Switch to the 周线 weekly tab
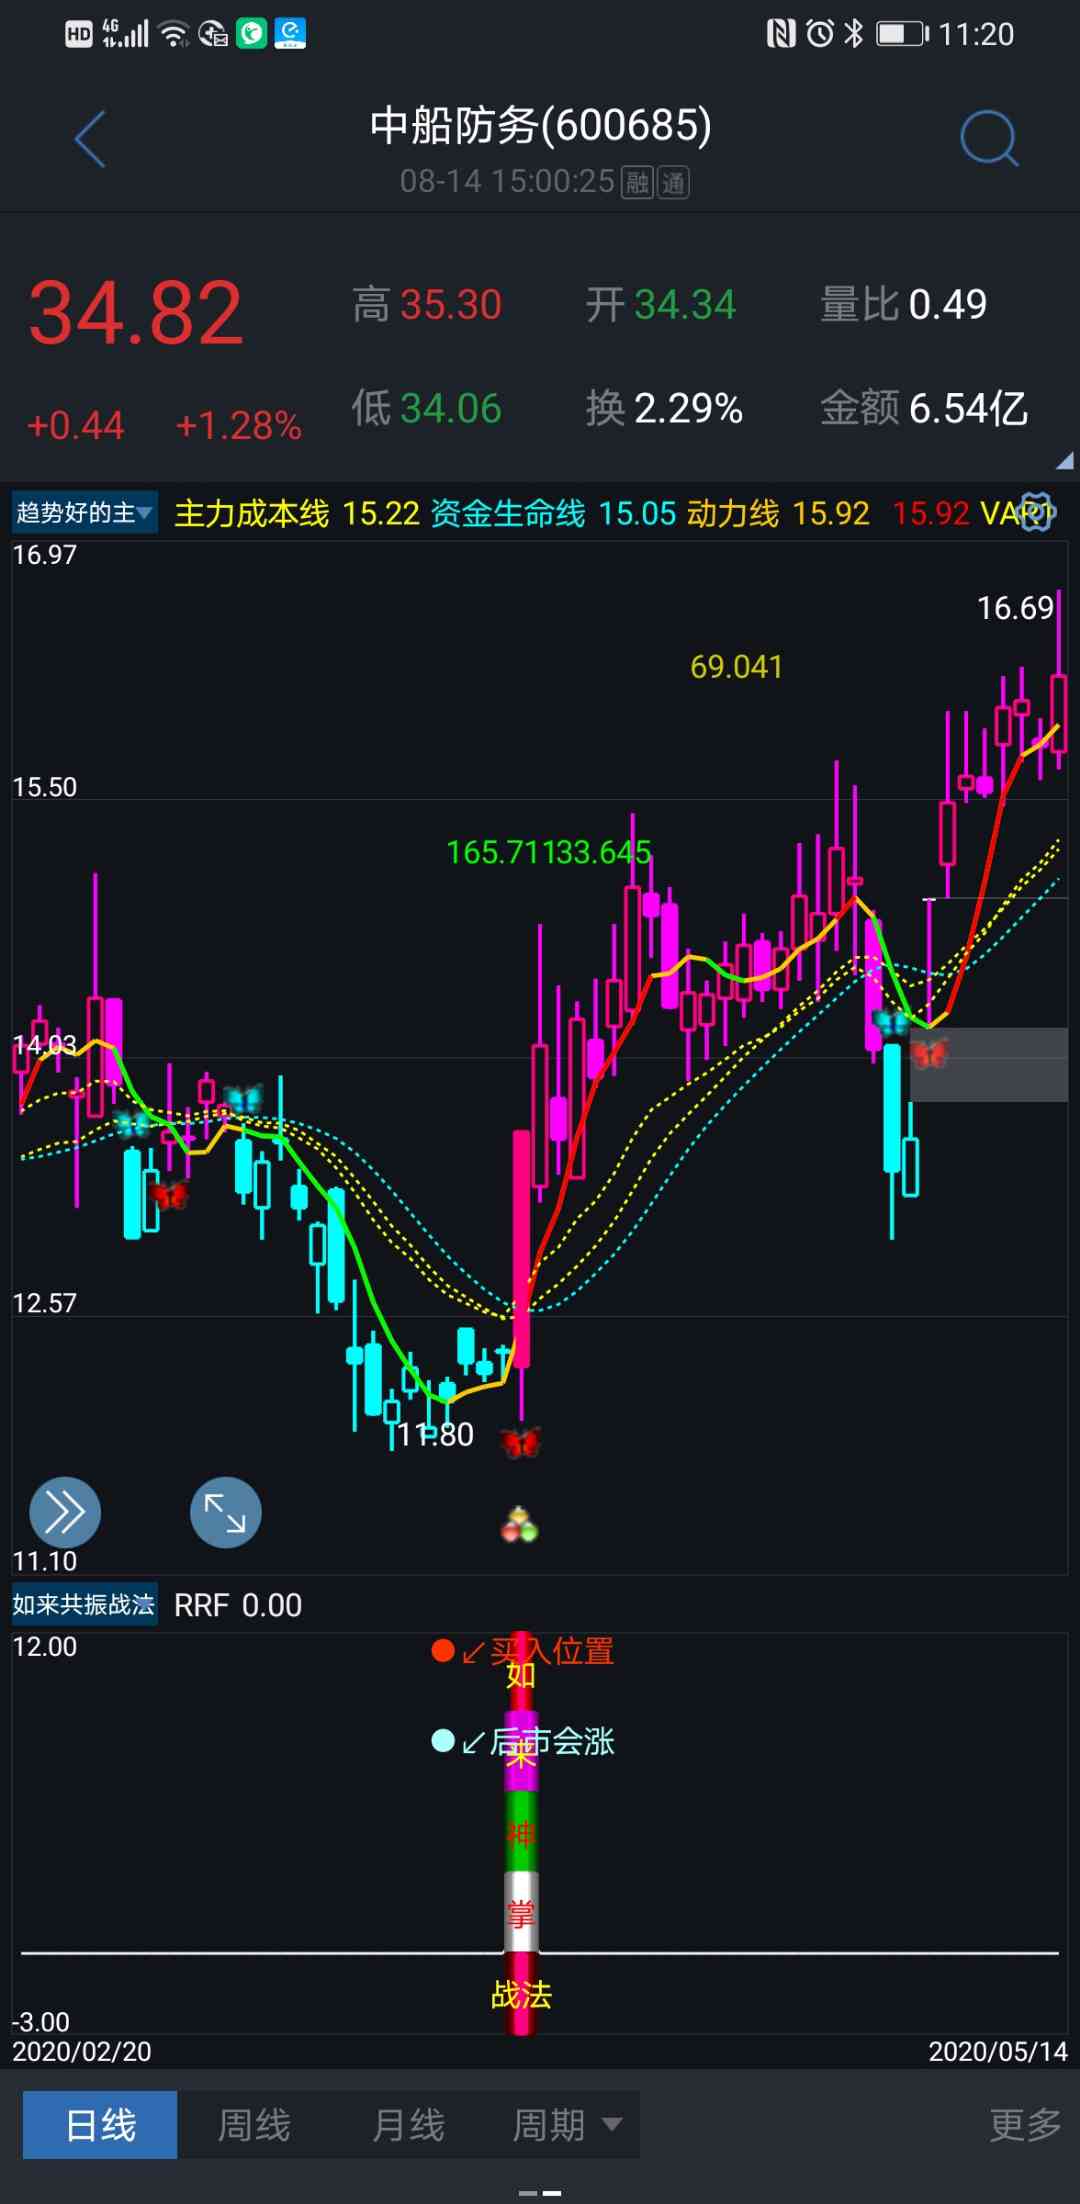This screenshot has width=1080, height=2204. [x=254, y=2124]
